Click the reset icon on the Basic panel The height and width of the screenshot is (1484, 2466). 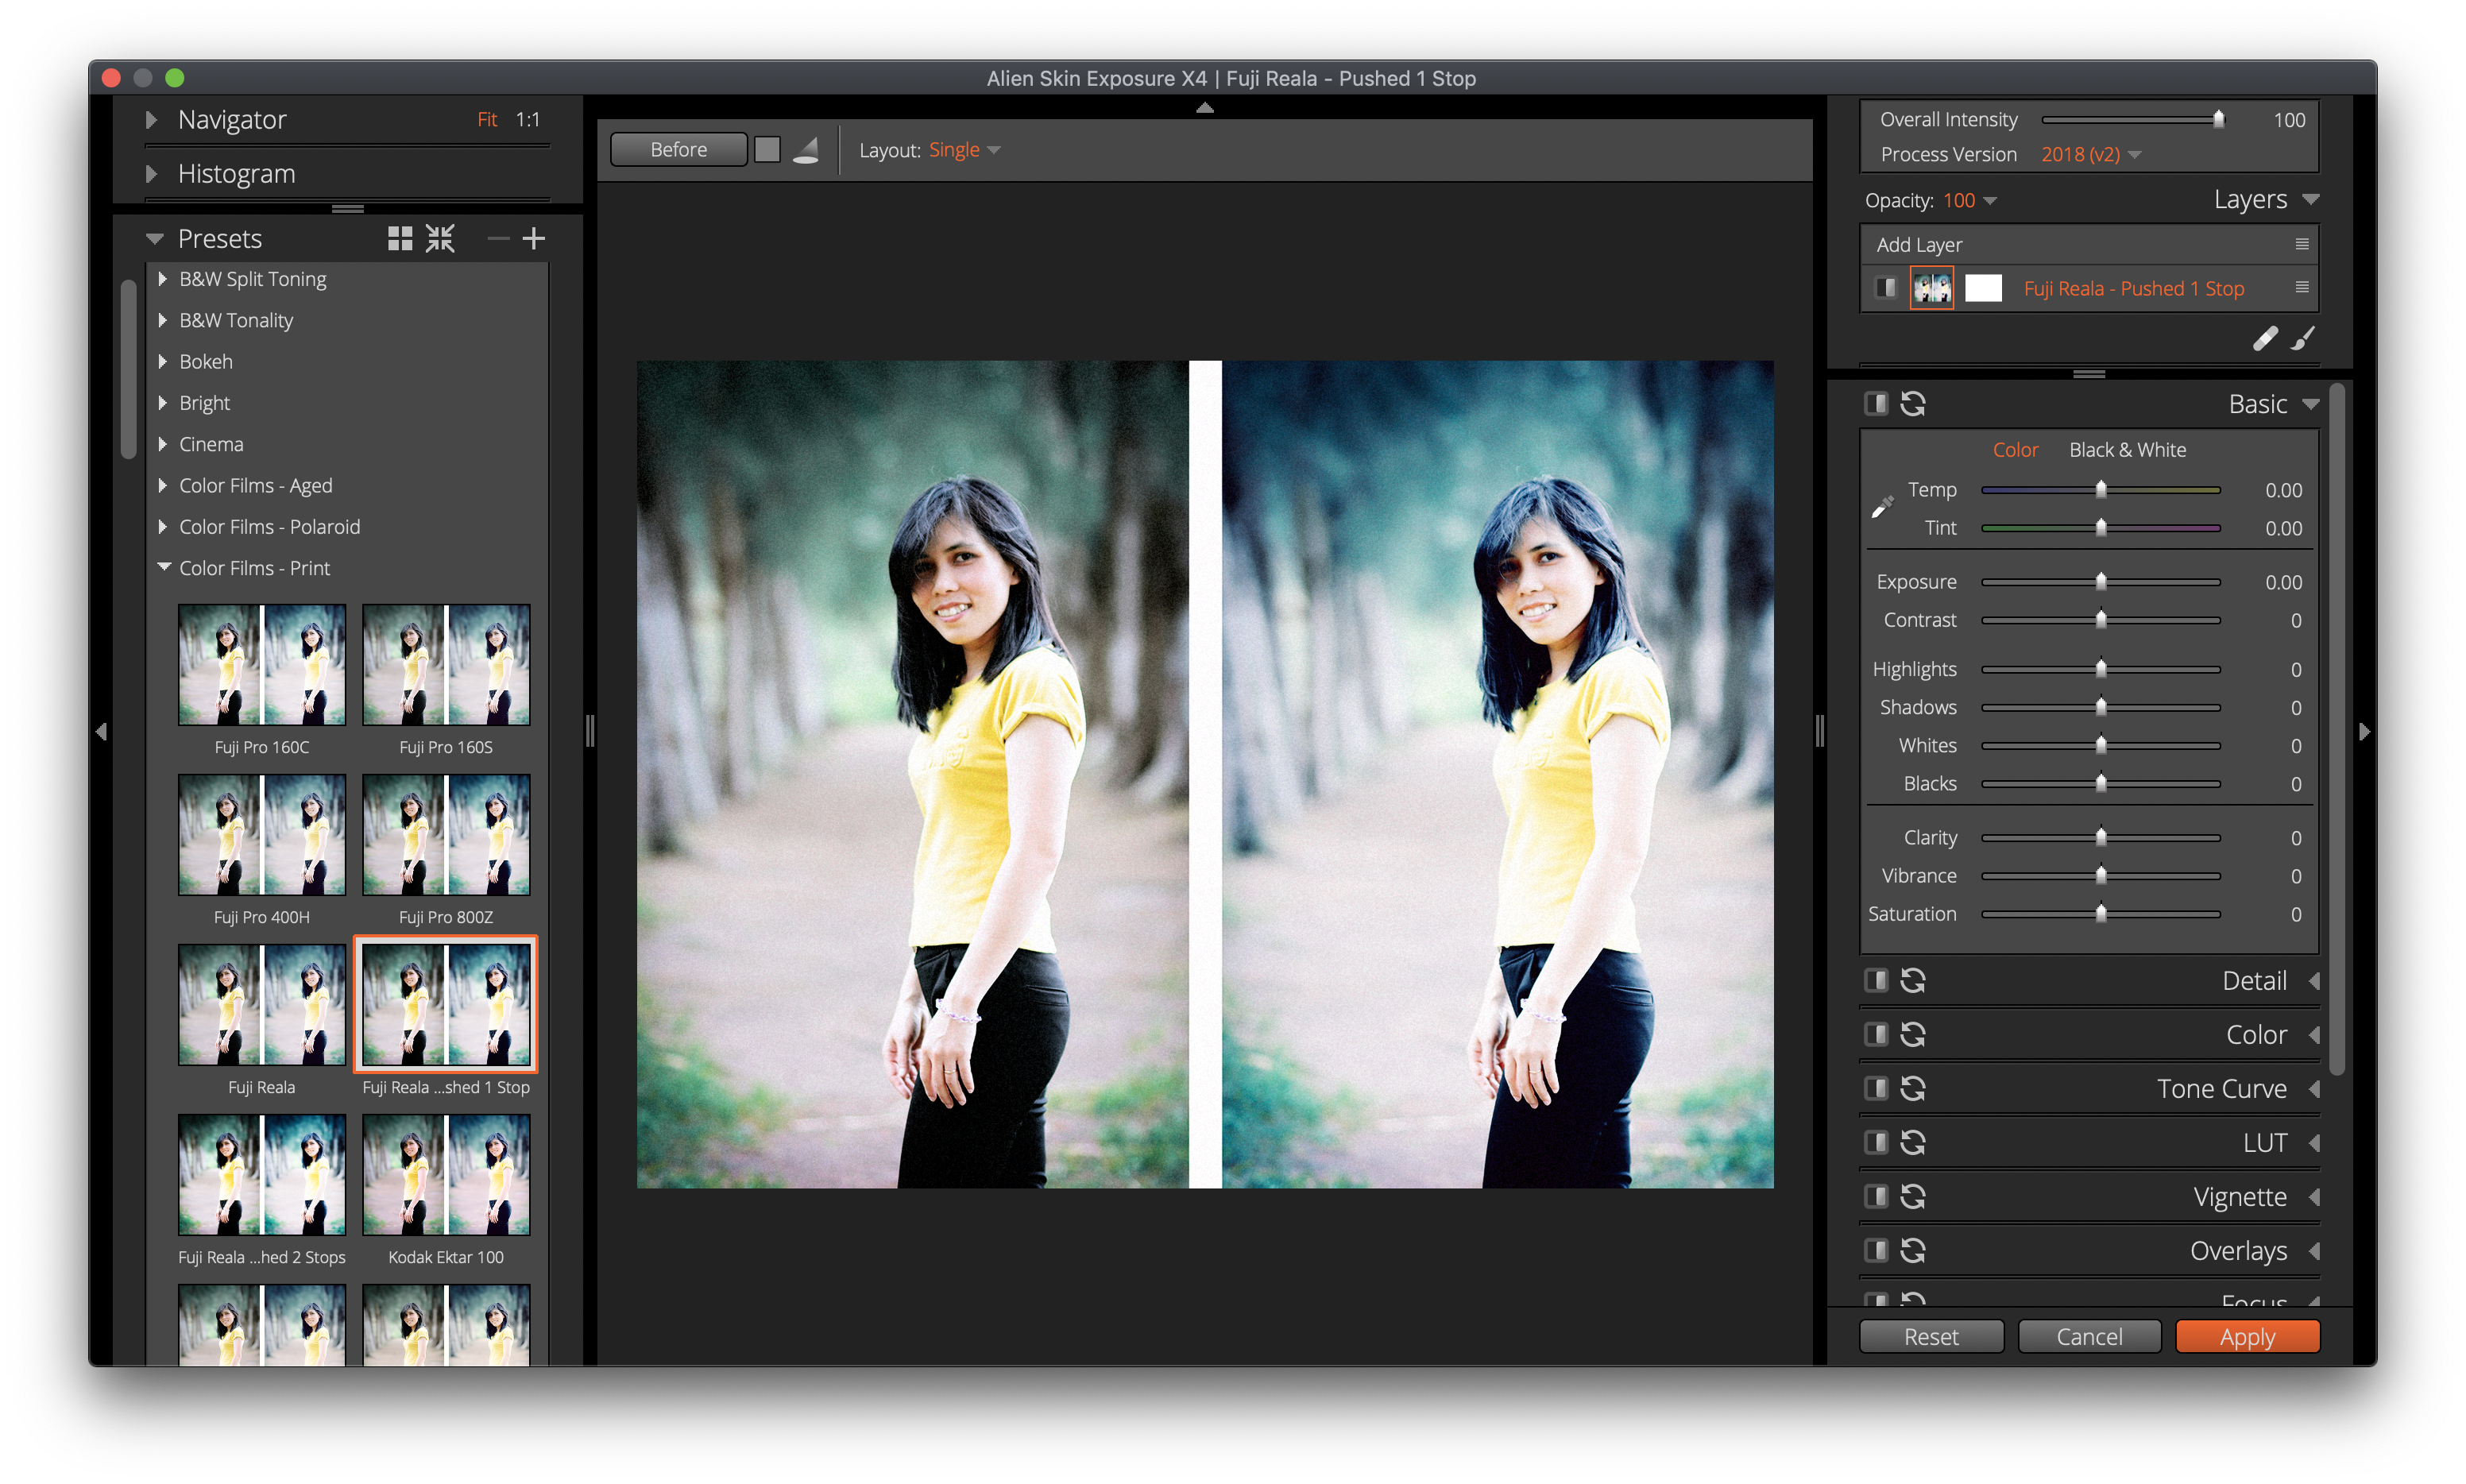1915,403
